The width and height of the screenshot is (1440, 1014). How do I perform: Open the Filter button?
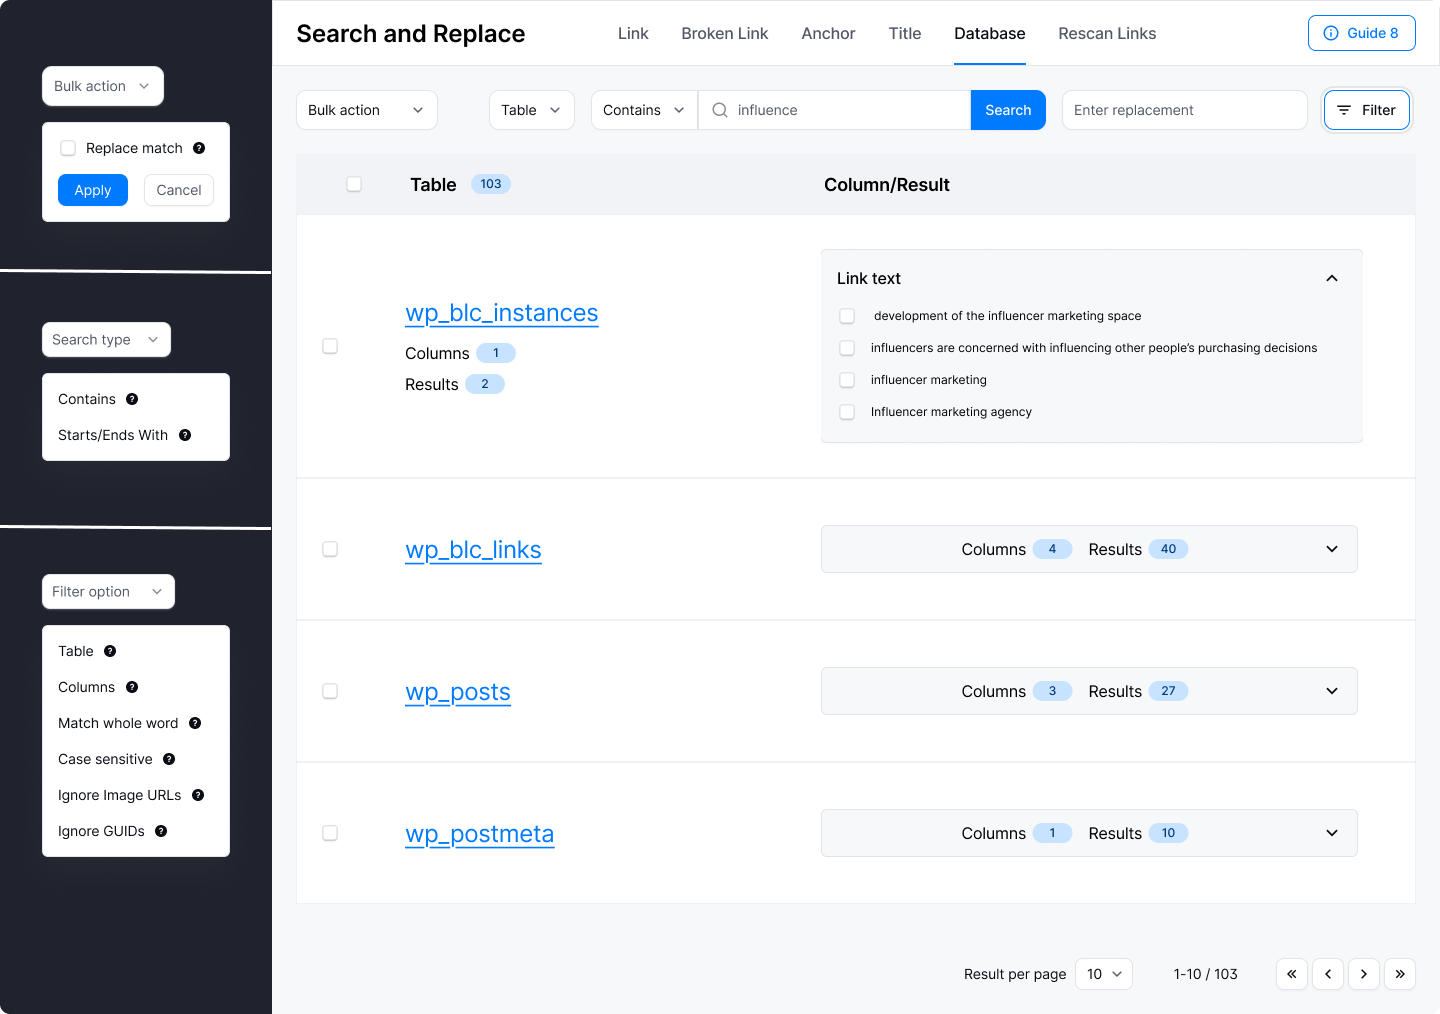[1367, 110]
